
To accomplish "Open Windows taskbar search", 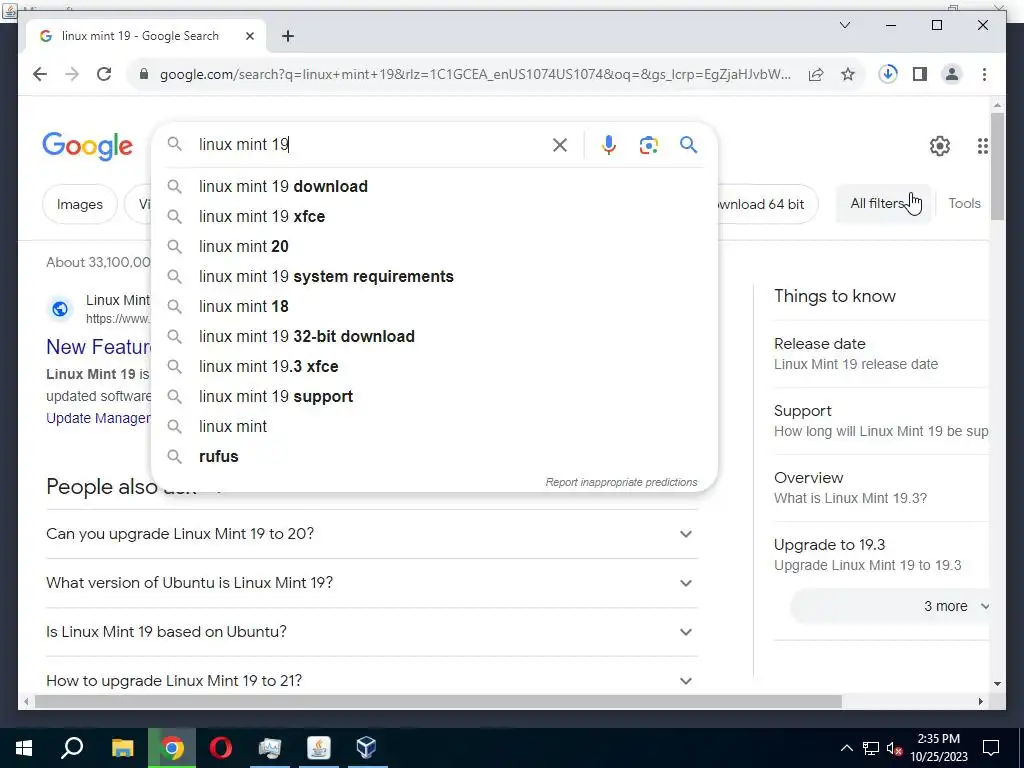I will pos(72,748).
